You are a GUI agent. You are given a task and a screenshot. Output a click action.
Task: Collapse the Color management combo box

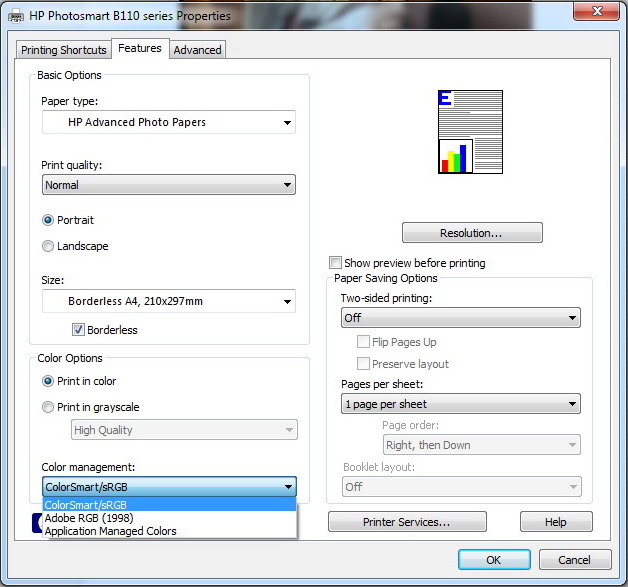(x=169, y=486)
